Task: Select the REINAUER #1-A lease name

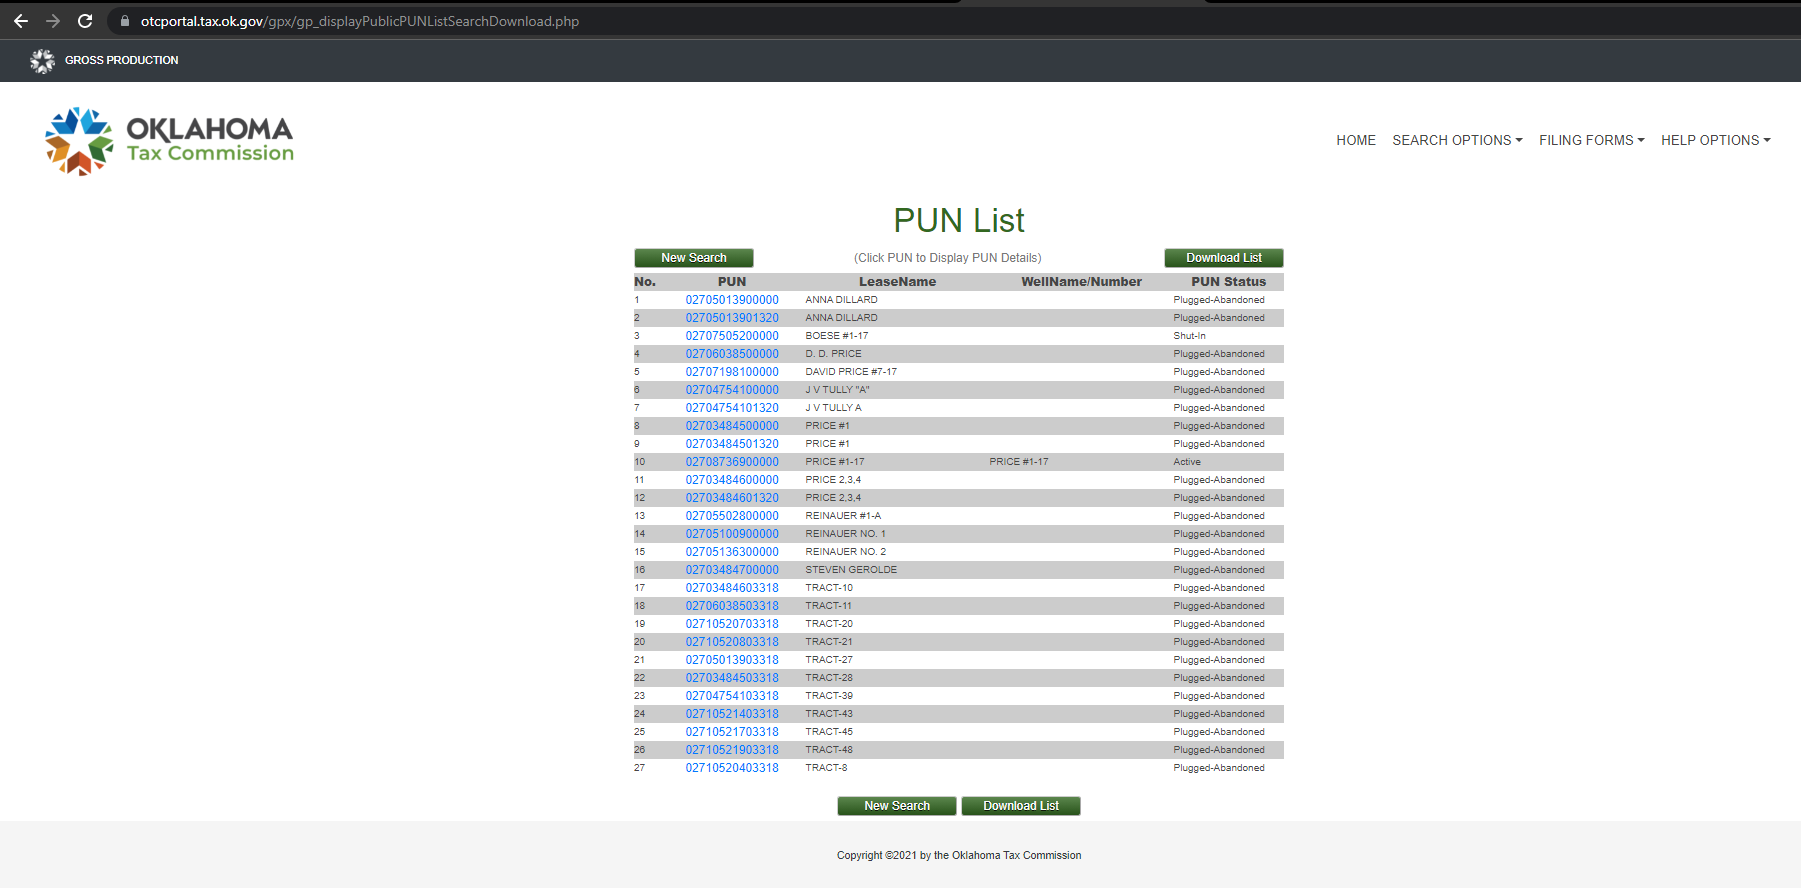Action: pyautogui.click(x=843, y=516)
